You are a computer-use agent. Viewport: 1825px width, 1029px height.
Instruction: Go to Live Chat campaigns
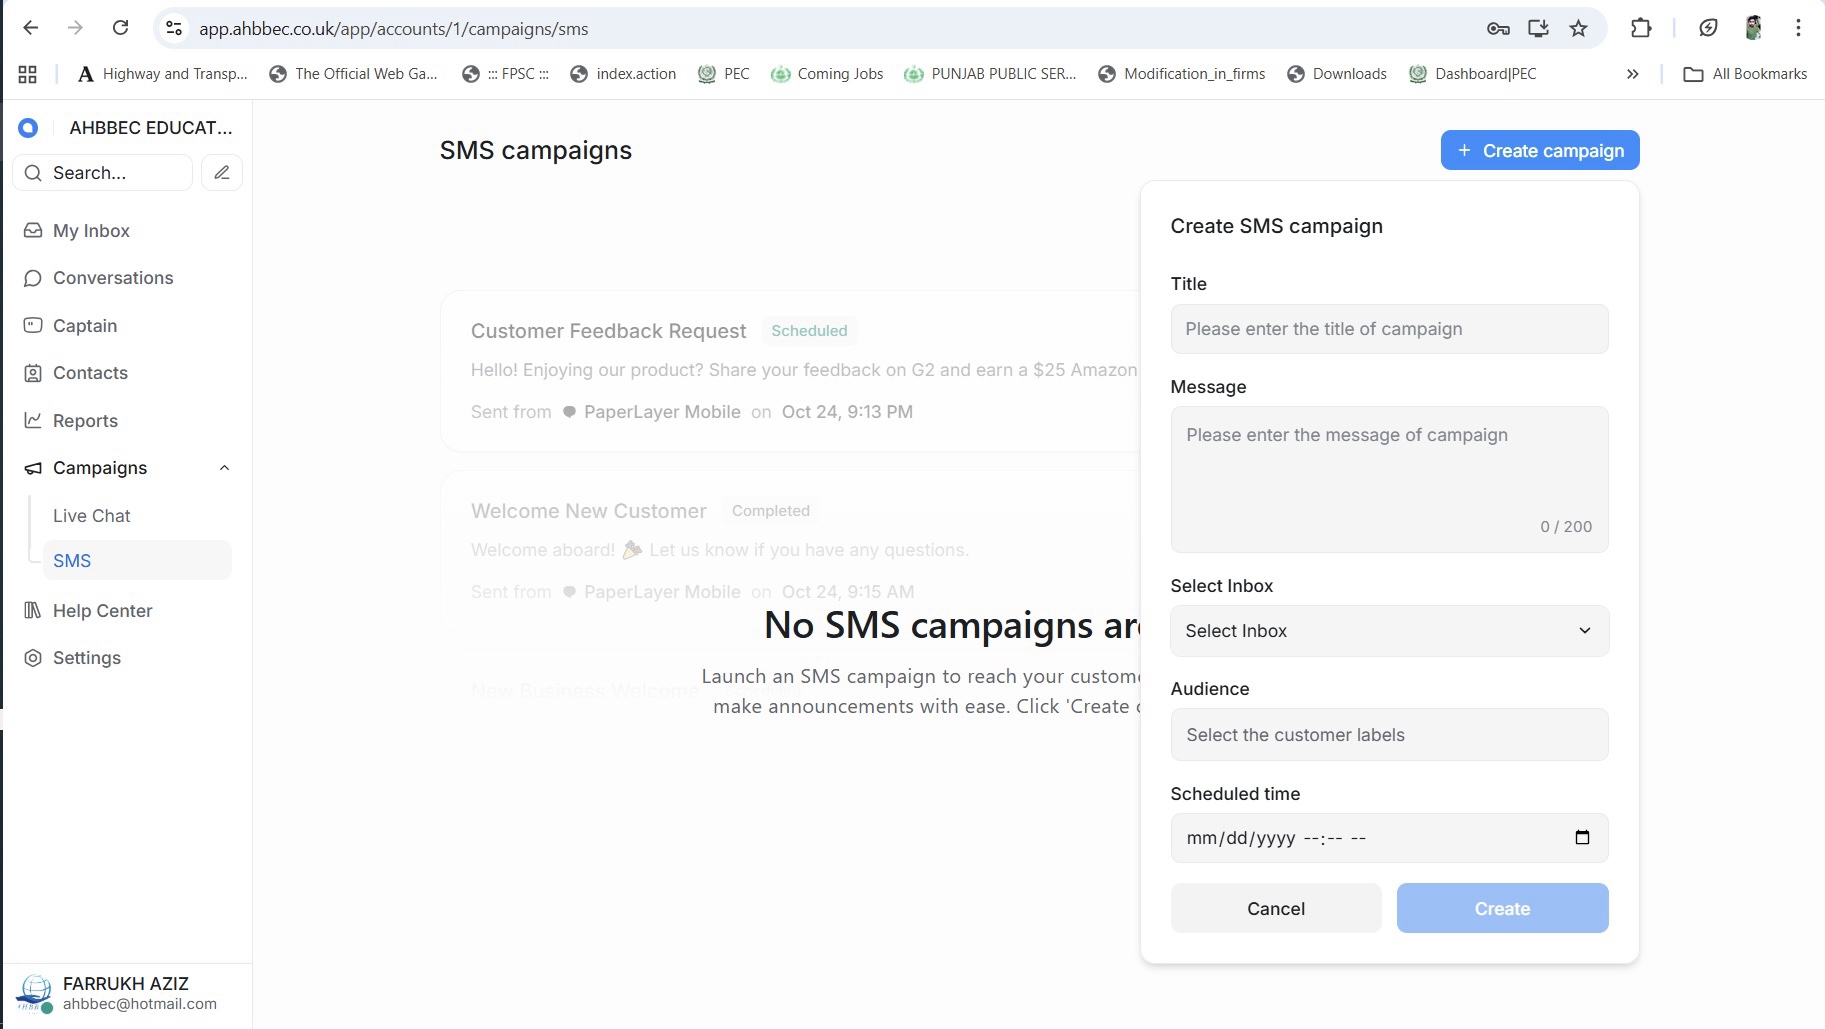tap(92, 516)
